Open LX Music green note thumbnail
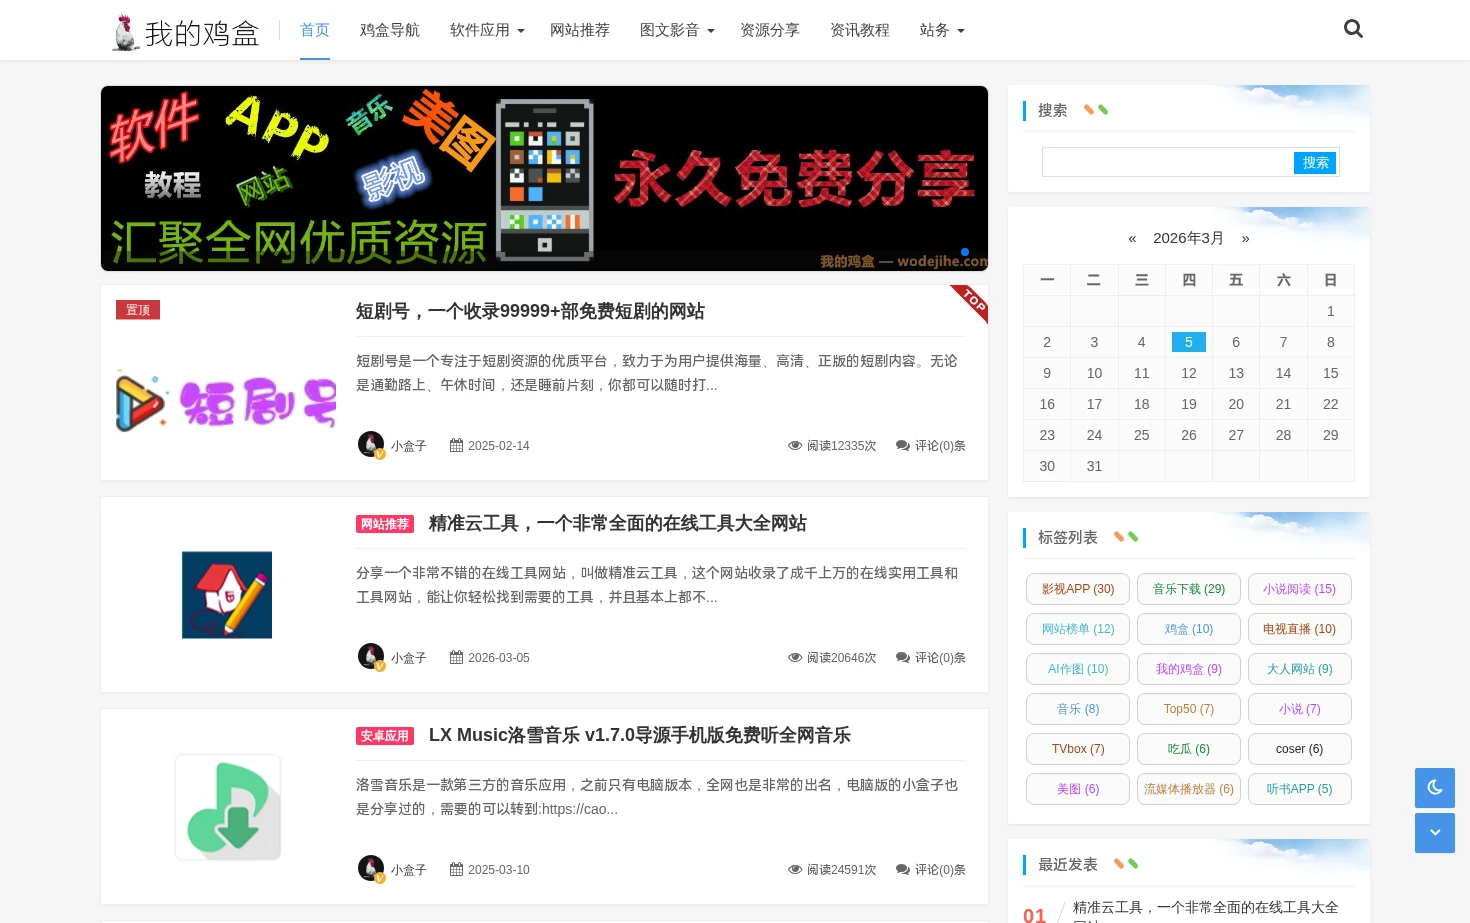The height and width of the screenshot is (923, 1470). click(x=228, y=807)
